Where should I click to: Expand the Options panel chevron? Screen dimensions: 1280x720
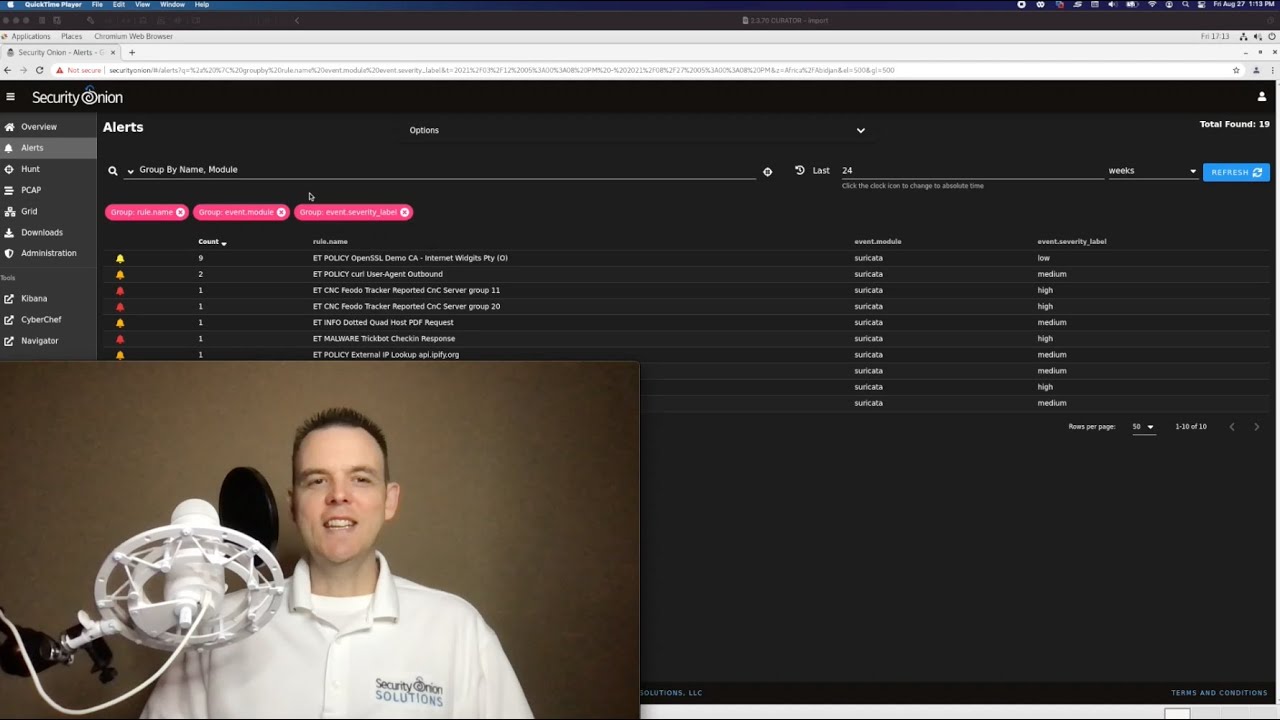point(860,130)
